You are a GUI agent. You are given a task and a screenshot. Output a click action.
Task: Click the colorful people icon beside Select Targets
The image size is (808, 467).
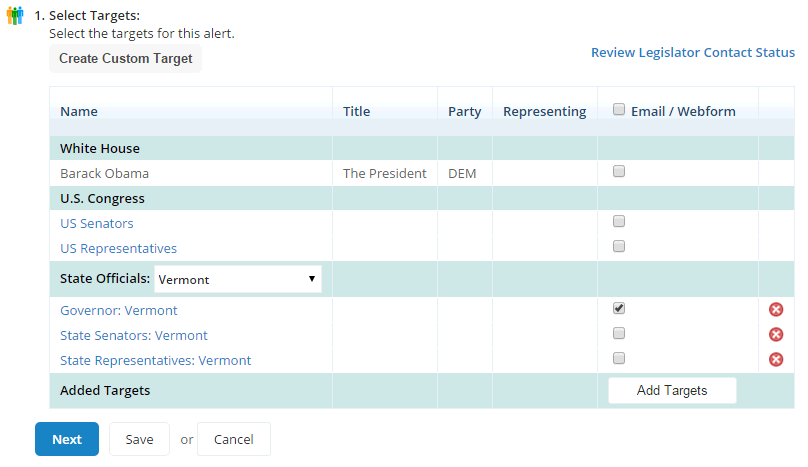point(15,15)
